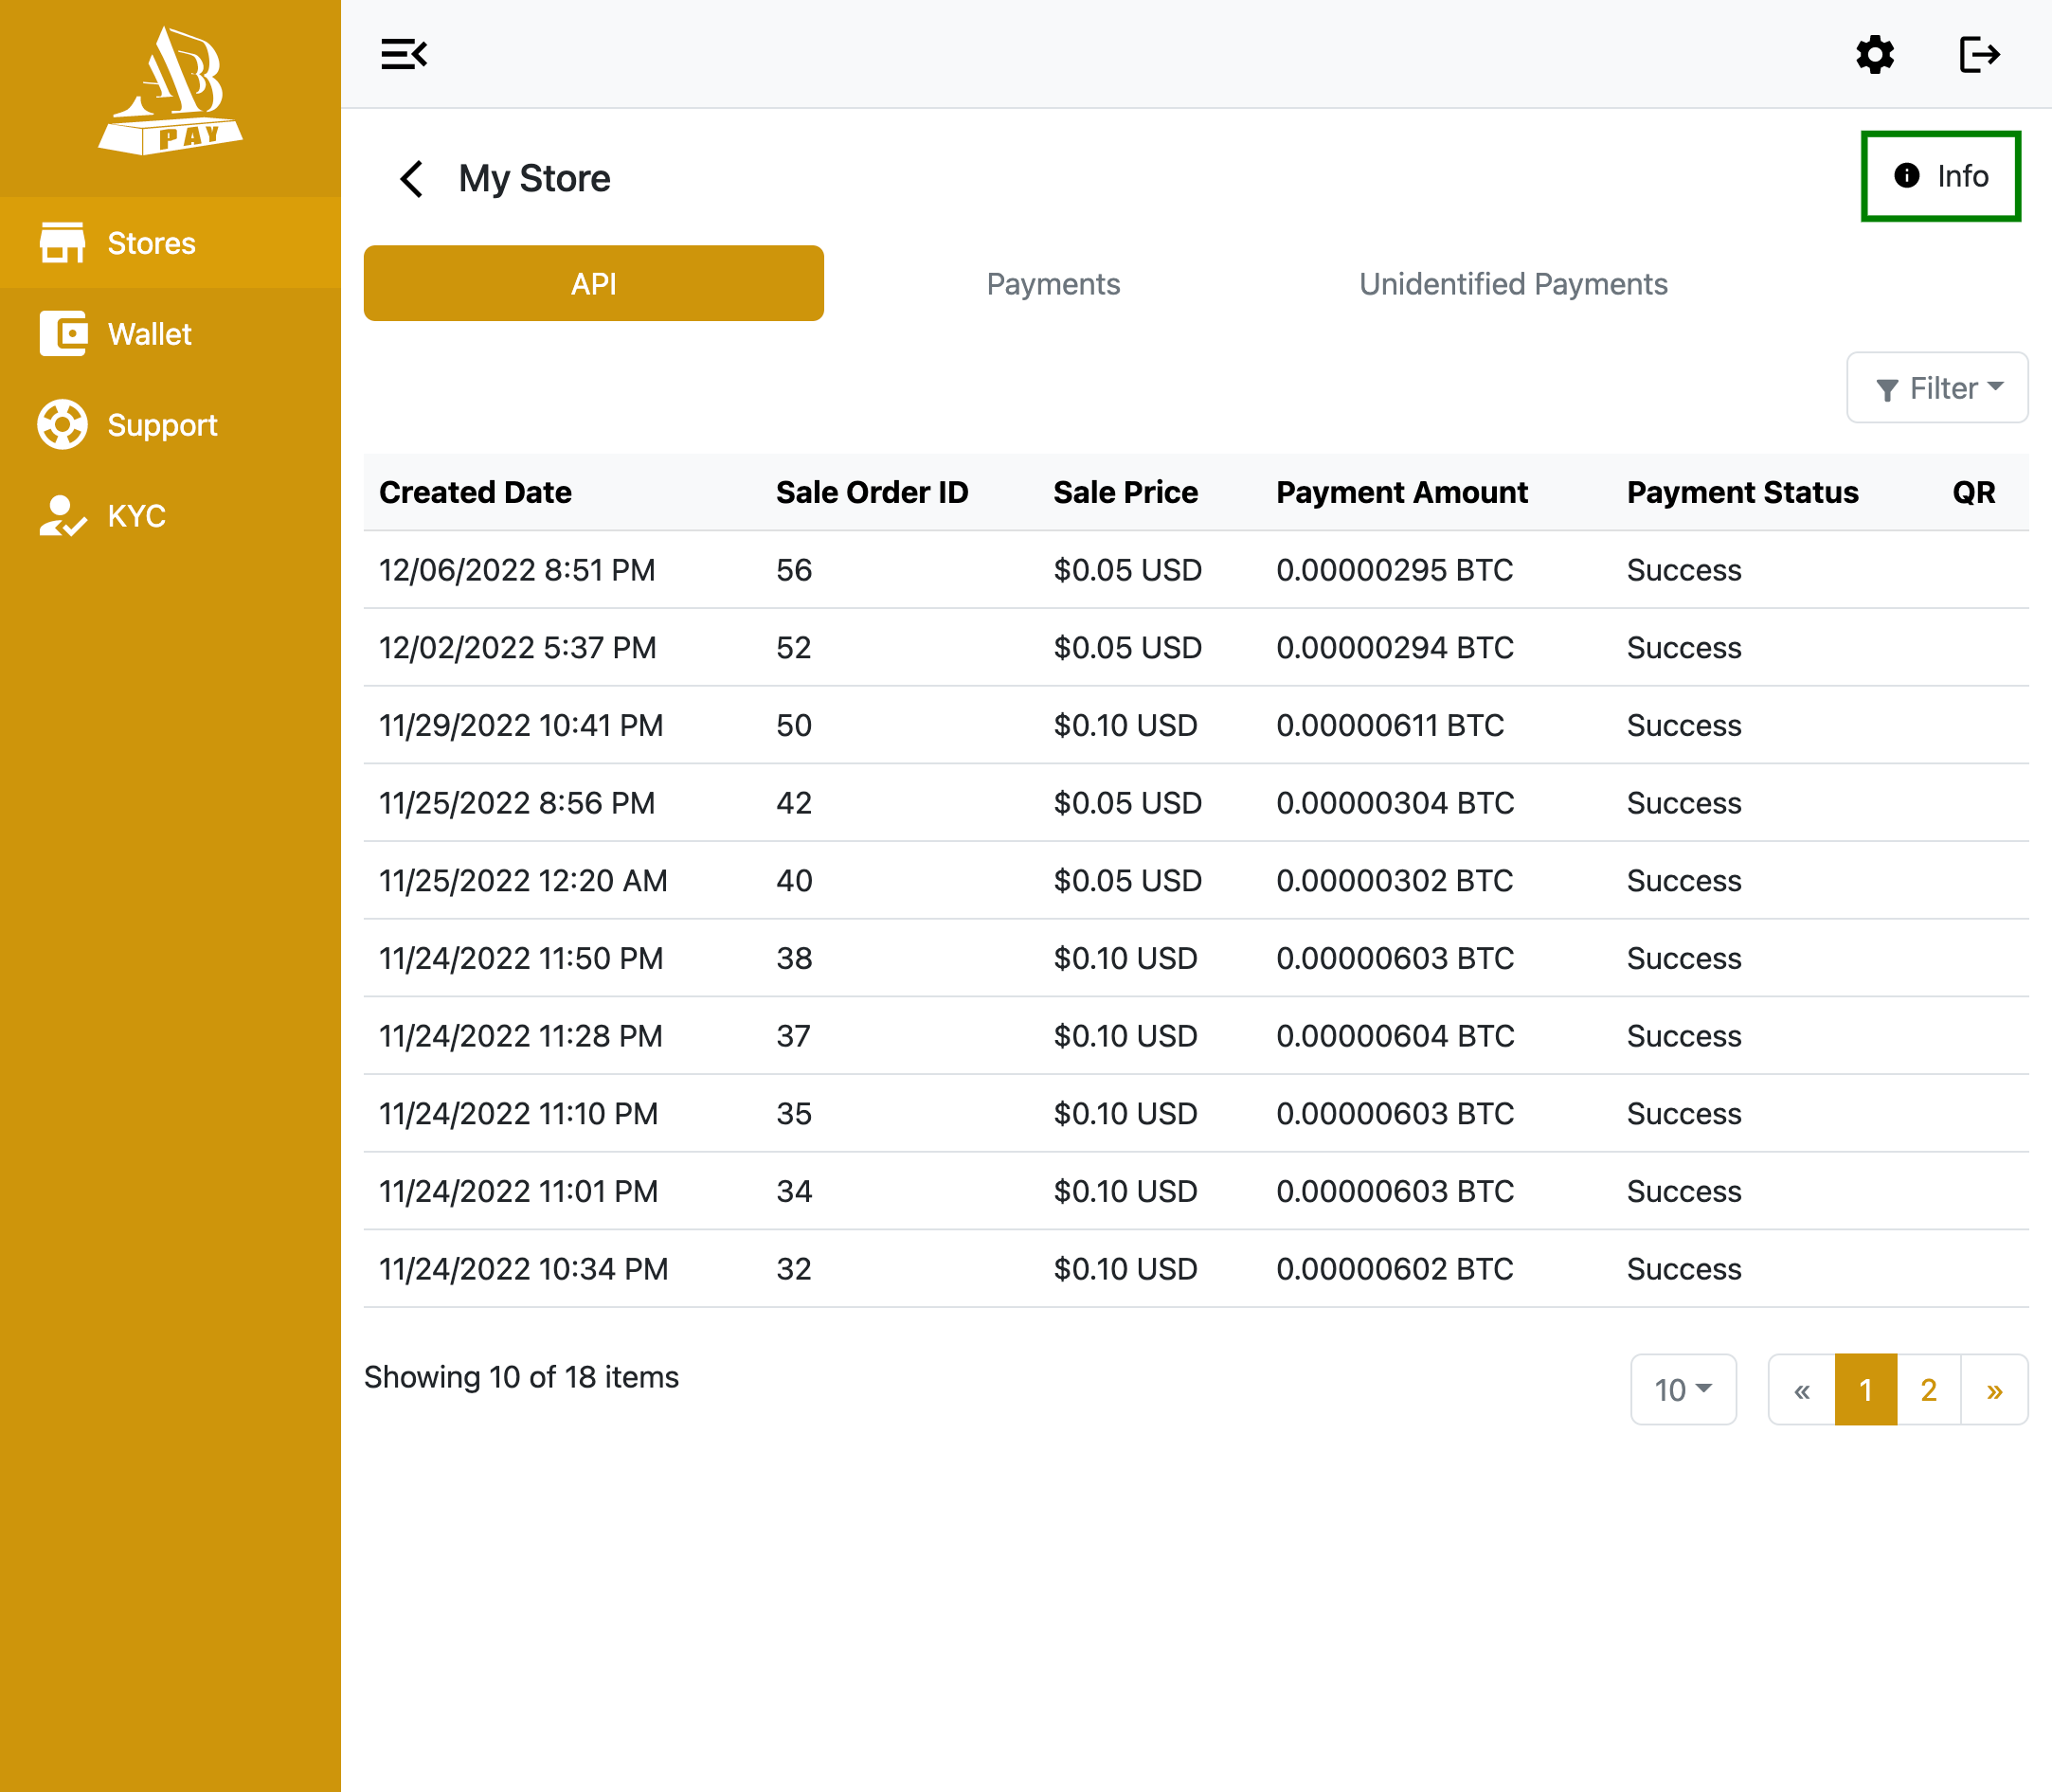The width and height of the screenshot is (2052, 1792).
Task: Open settings via the gear icon
Action: [1875, 54]
